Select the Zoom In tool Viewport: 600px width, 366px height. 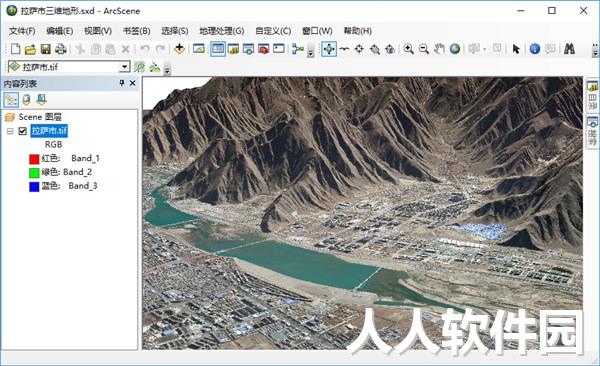(x=408, y=49)
